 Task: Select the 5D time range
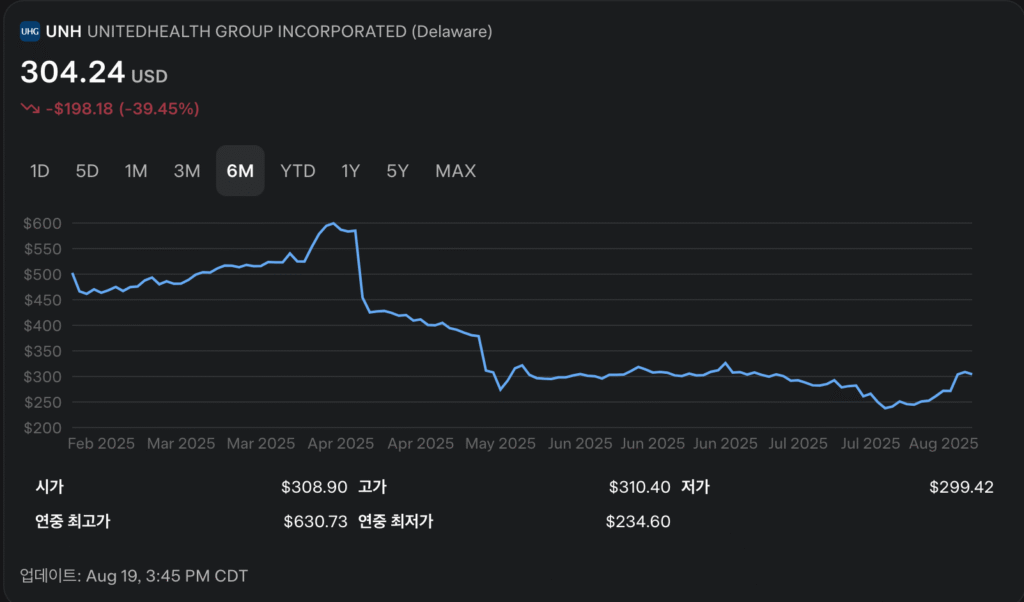tap(87, 171)
